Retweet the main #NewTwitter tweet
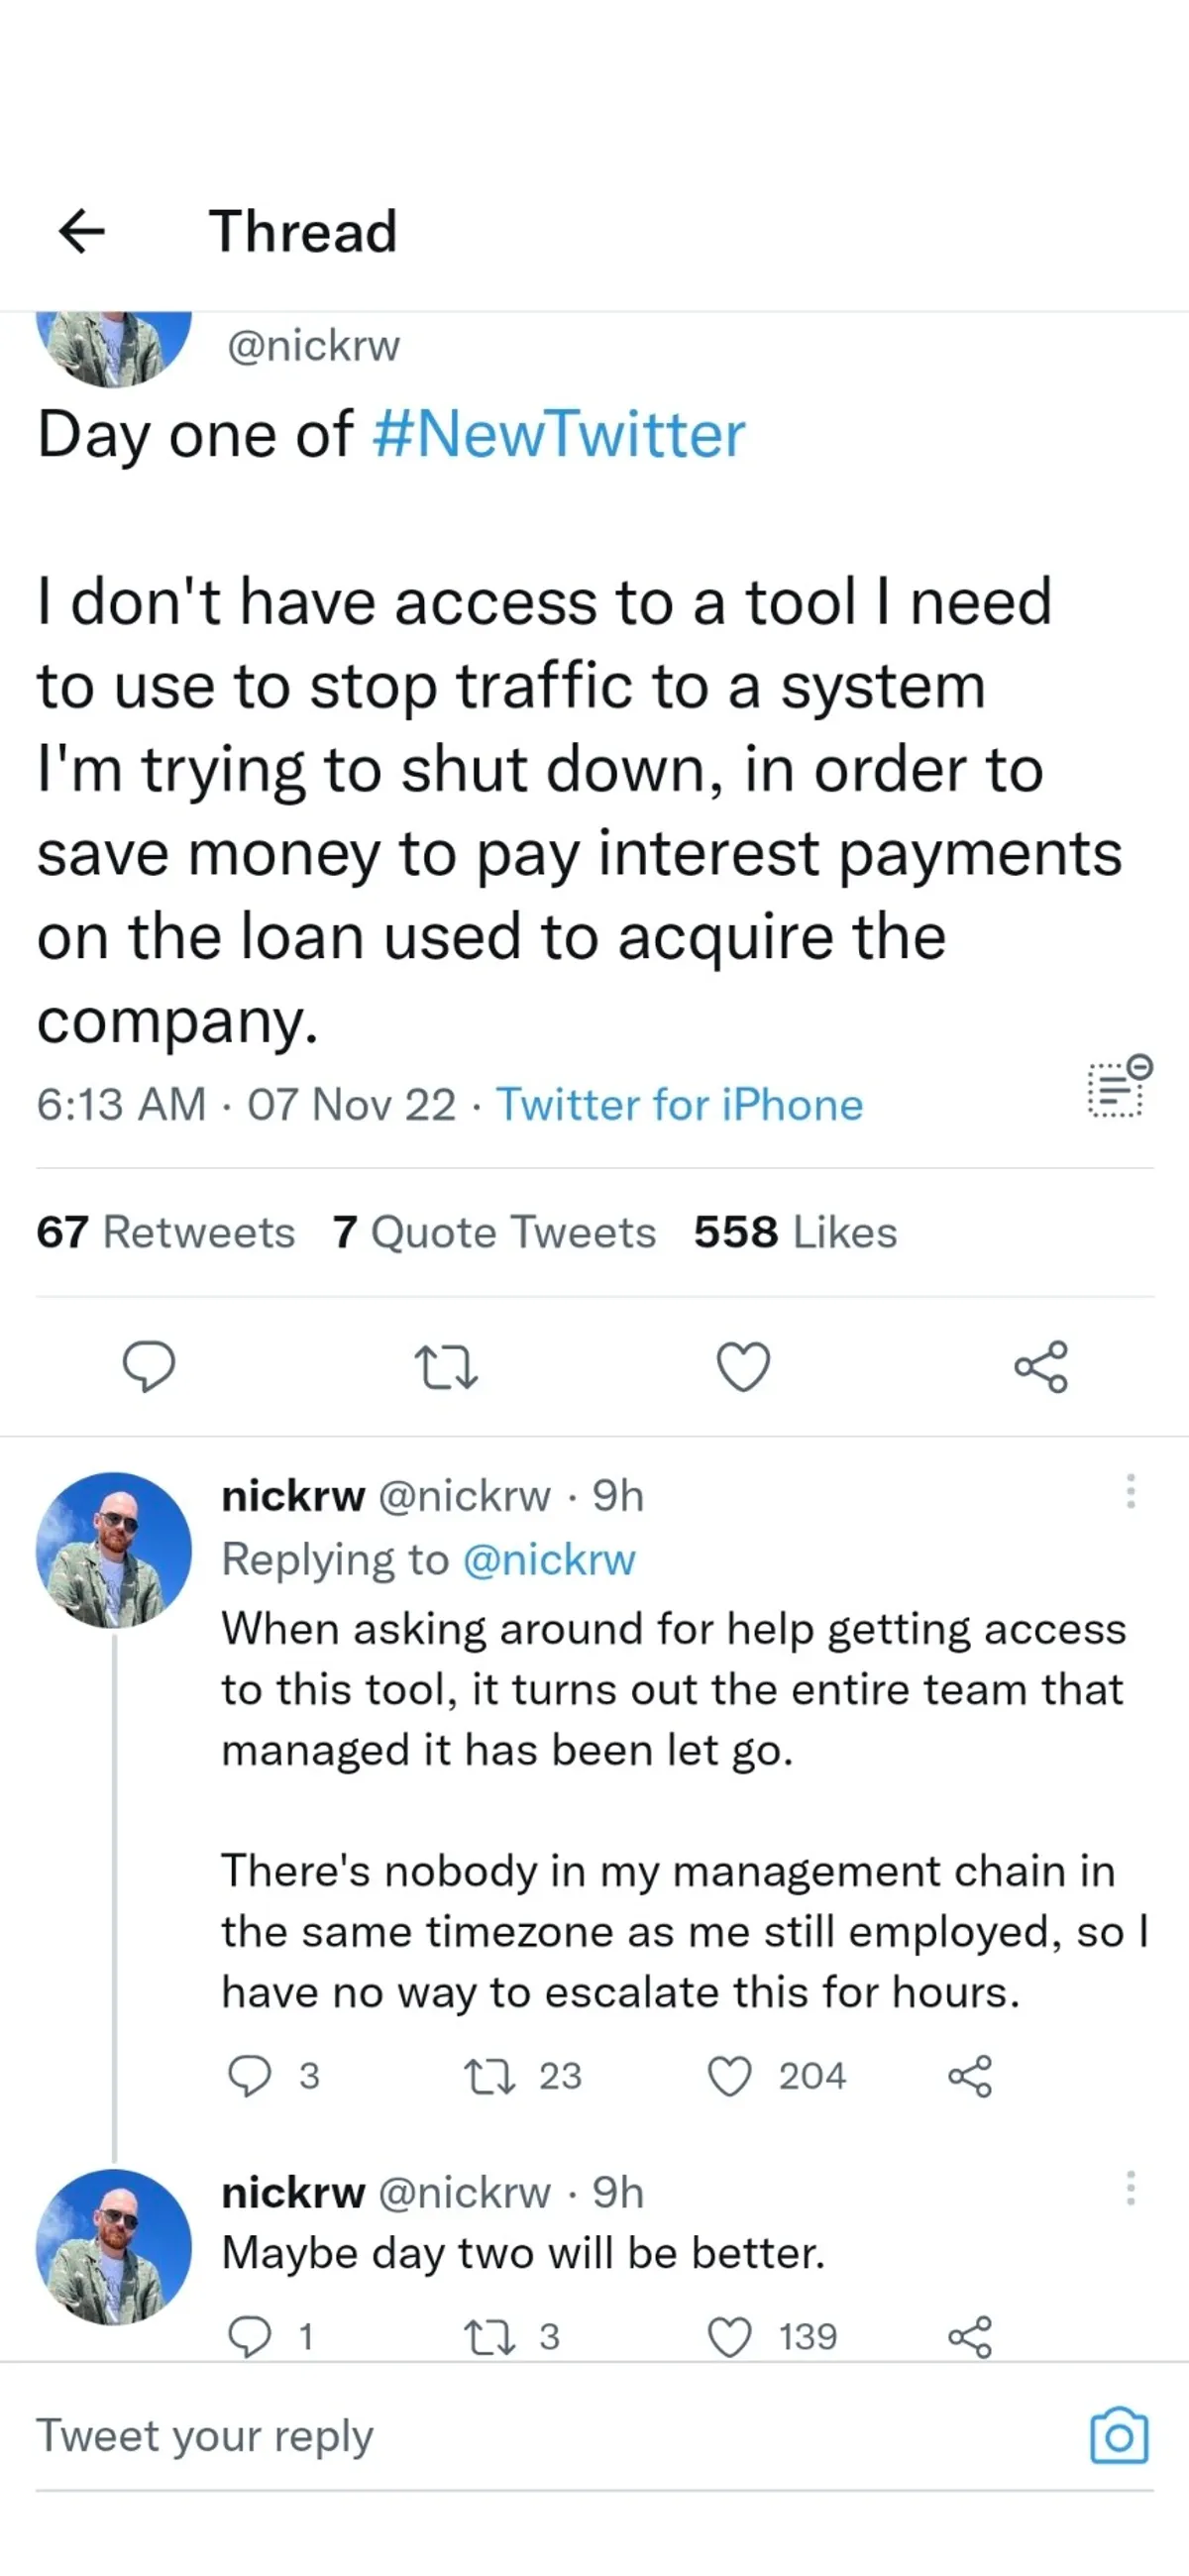Screen dimensions: 1189x2576 click(x=446, y=1366)
